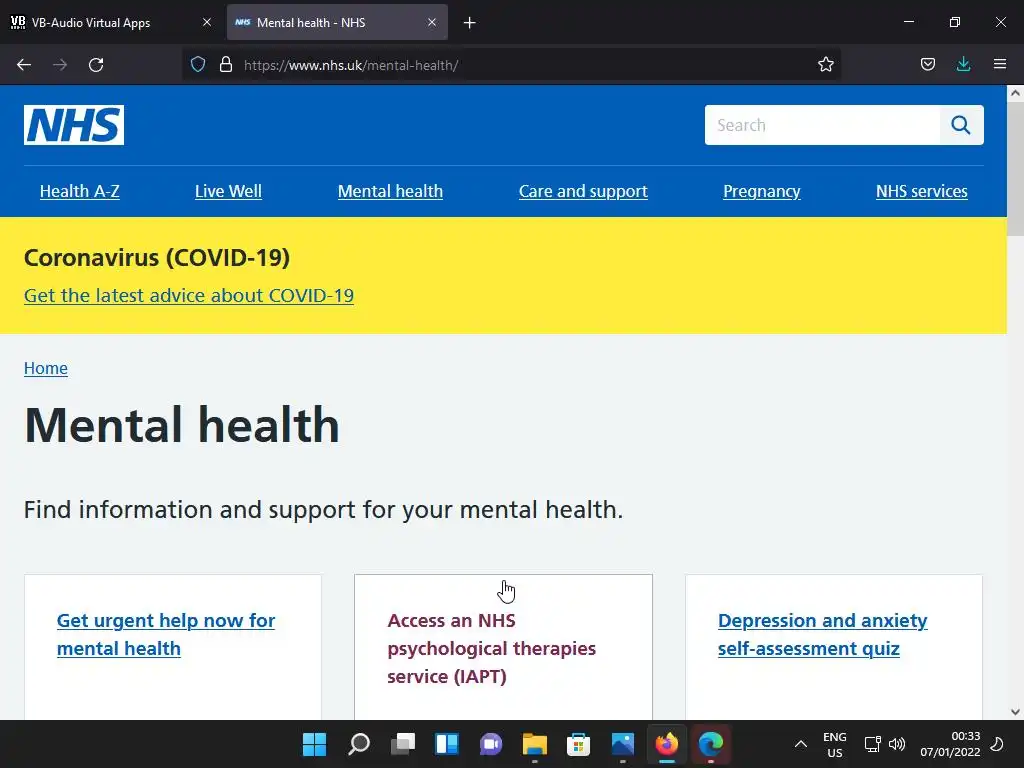Viewport: 1024px width, 768px height.
Task: Open Health A-Z navigation link
Action: [80, 191]
